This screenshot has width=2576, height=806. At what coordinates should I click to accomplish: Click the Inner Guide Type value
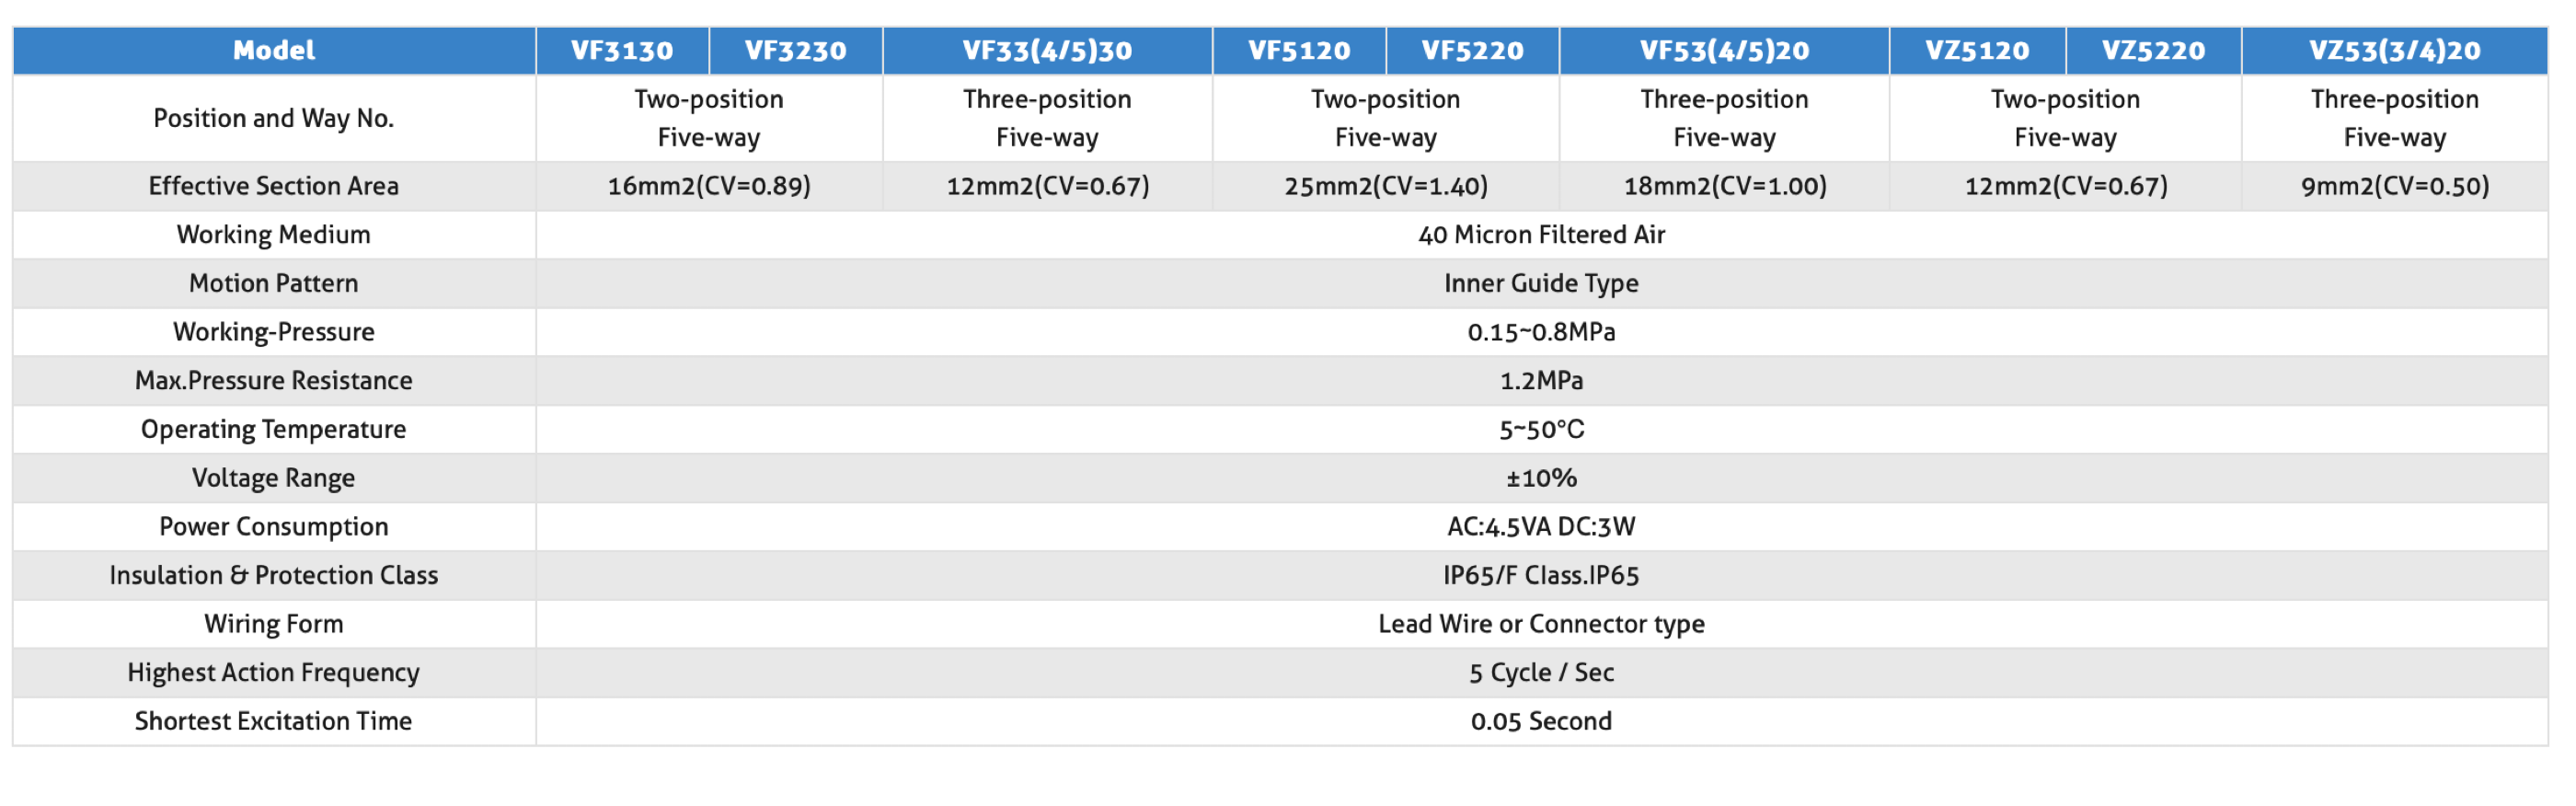point(1541,284)
